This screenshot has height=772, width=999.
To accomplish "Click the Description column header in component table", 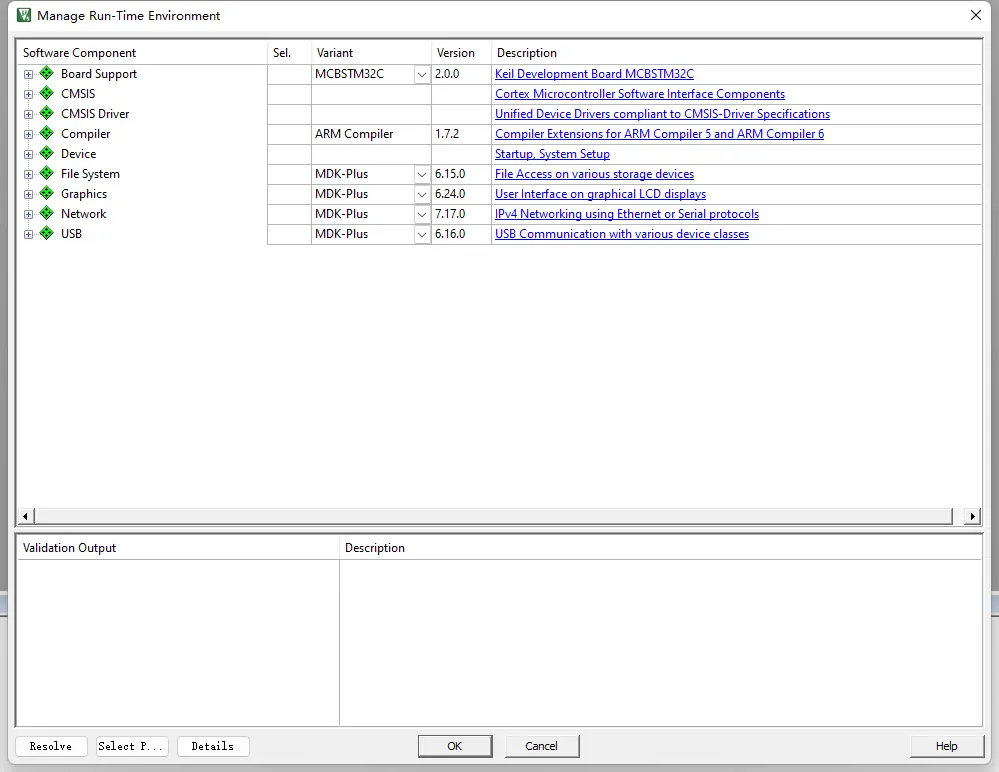I will pos(737,53).
